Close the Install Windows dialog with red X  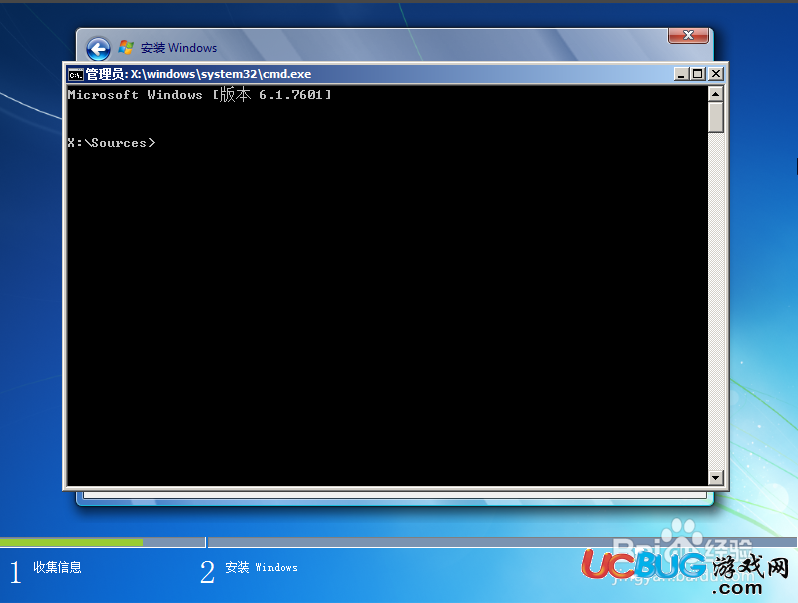(688, 35)
